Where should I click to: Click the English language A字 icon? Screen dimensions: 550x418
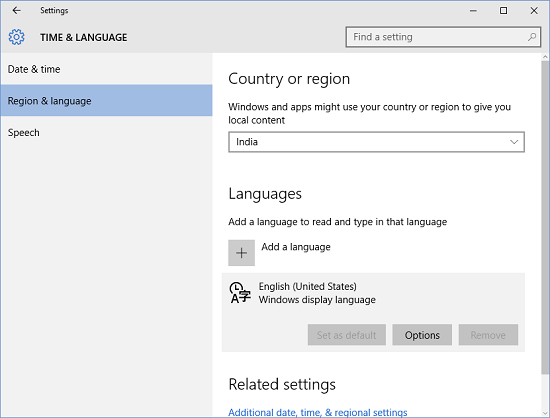tap(240, 293)
